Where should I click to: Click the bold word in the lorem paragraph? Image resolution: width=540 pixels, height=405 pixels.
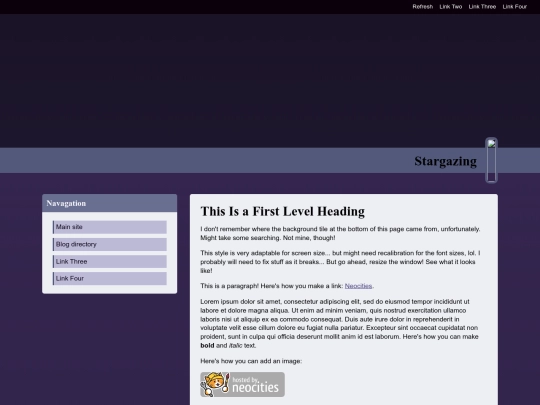point(207,345)
